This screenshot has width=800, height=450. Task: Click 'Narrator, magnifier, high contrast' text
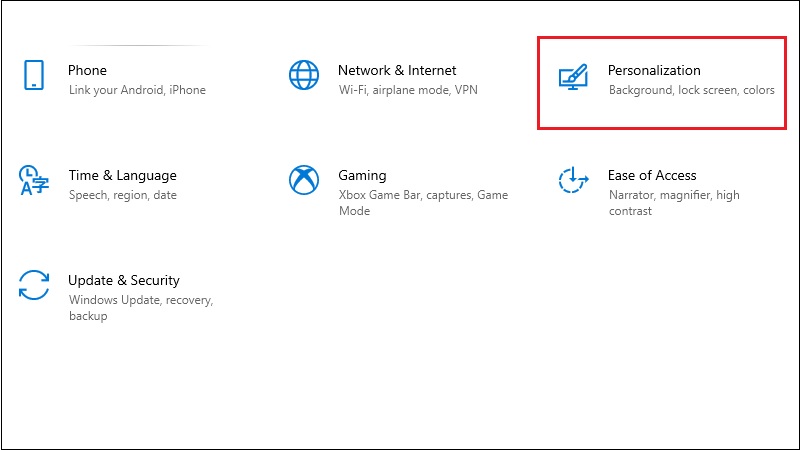click(674, 203)
